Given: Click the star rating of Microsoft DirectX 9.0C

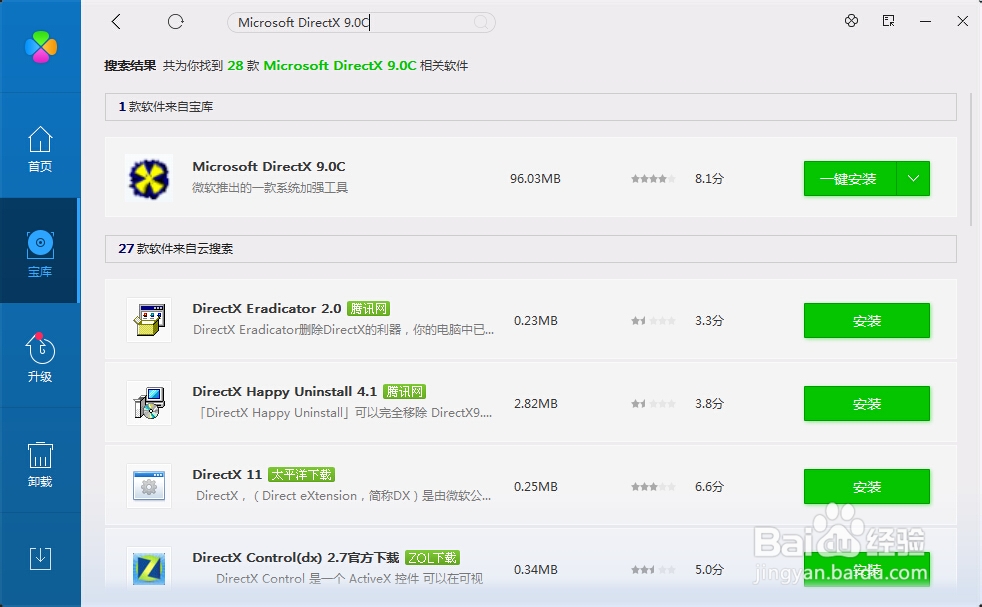Looking at the screenshot, I should (x=653, y=179).
